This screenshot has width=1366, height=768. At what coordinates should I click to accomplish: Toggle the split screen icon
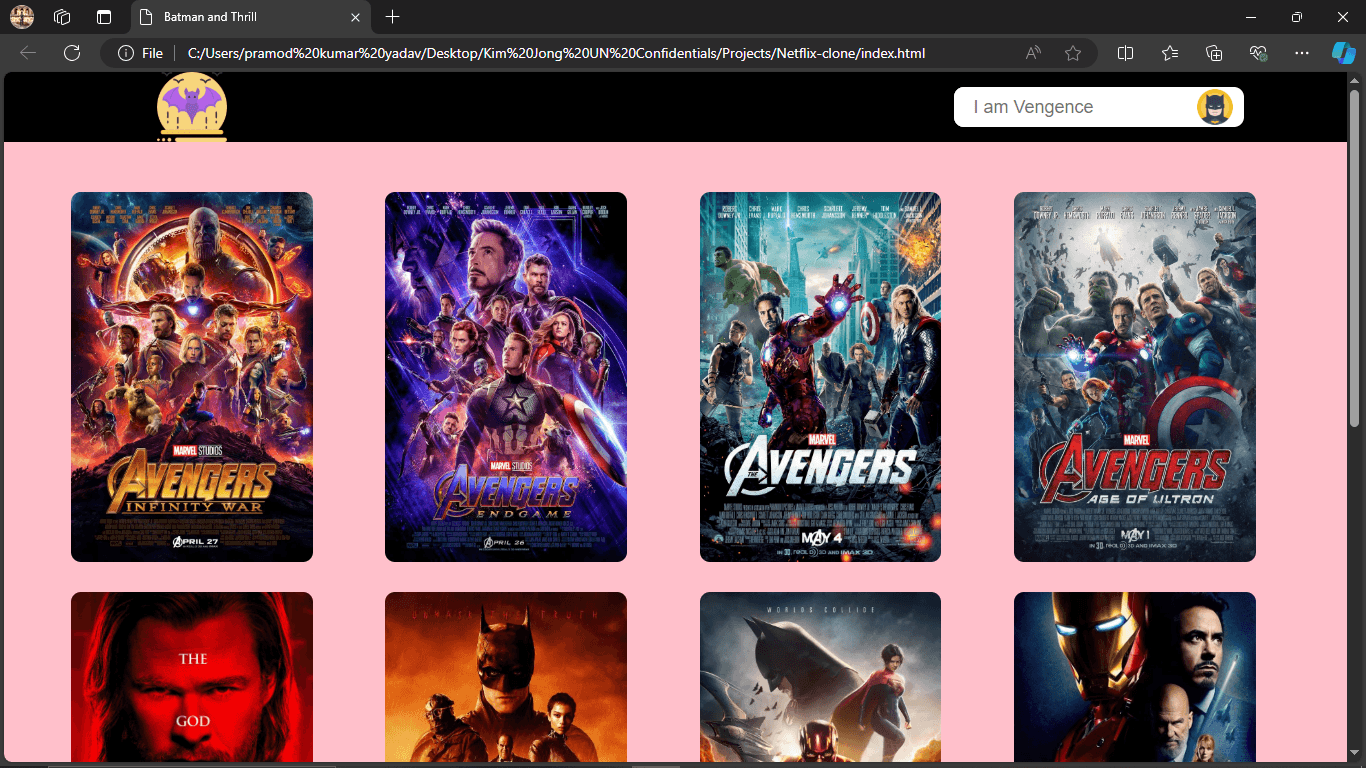tap(1125, 53)
